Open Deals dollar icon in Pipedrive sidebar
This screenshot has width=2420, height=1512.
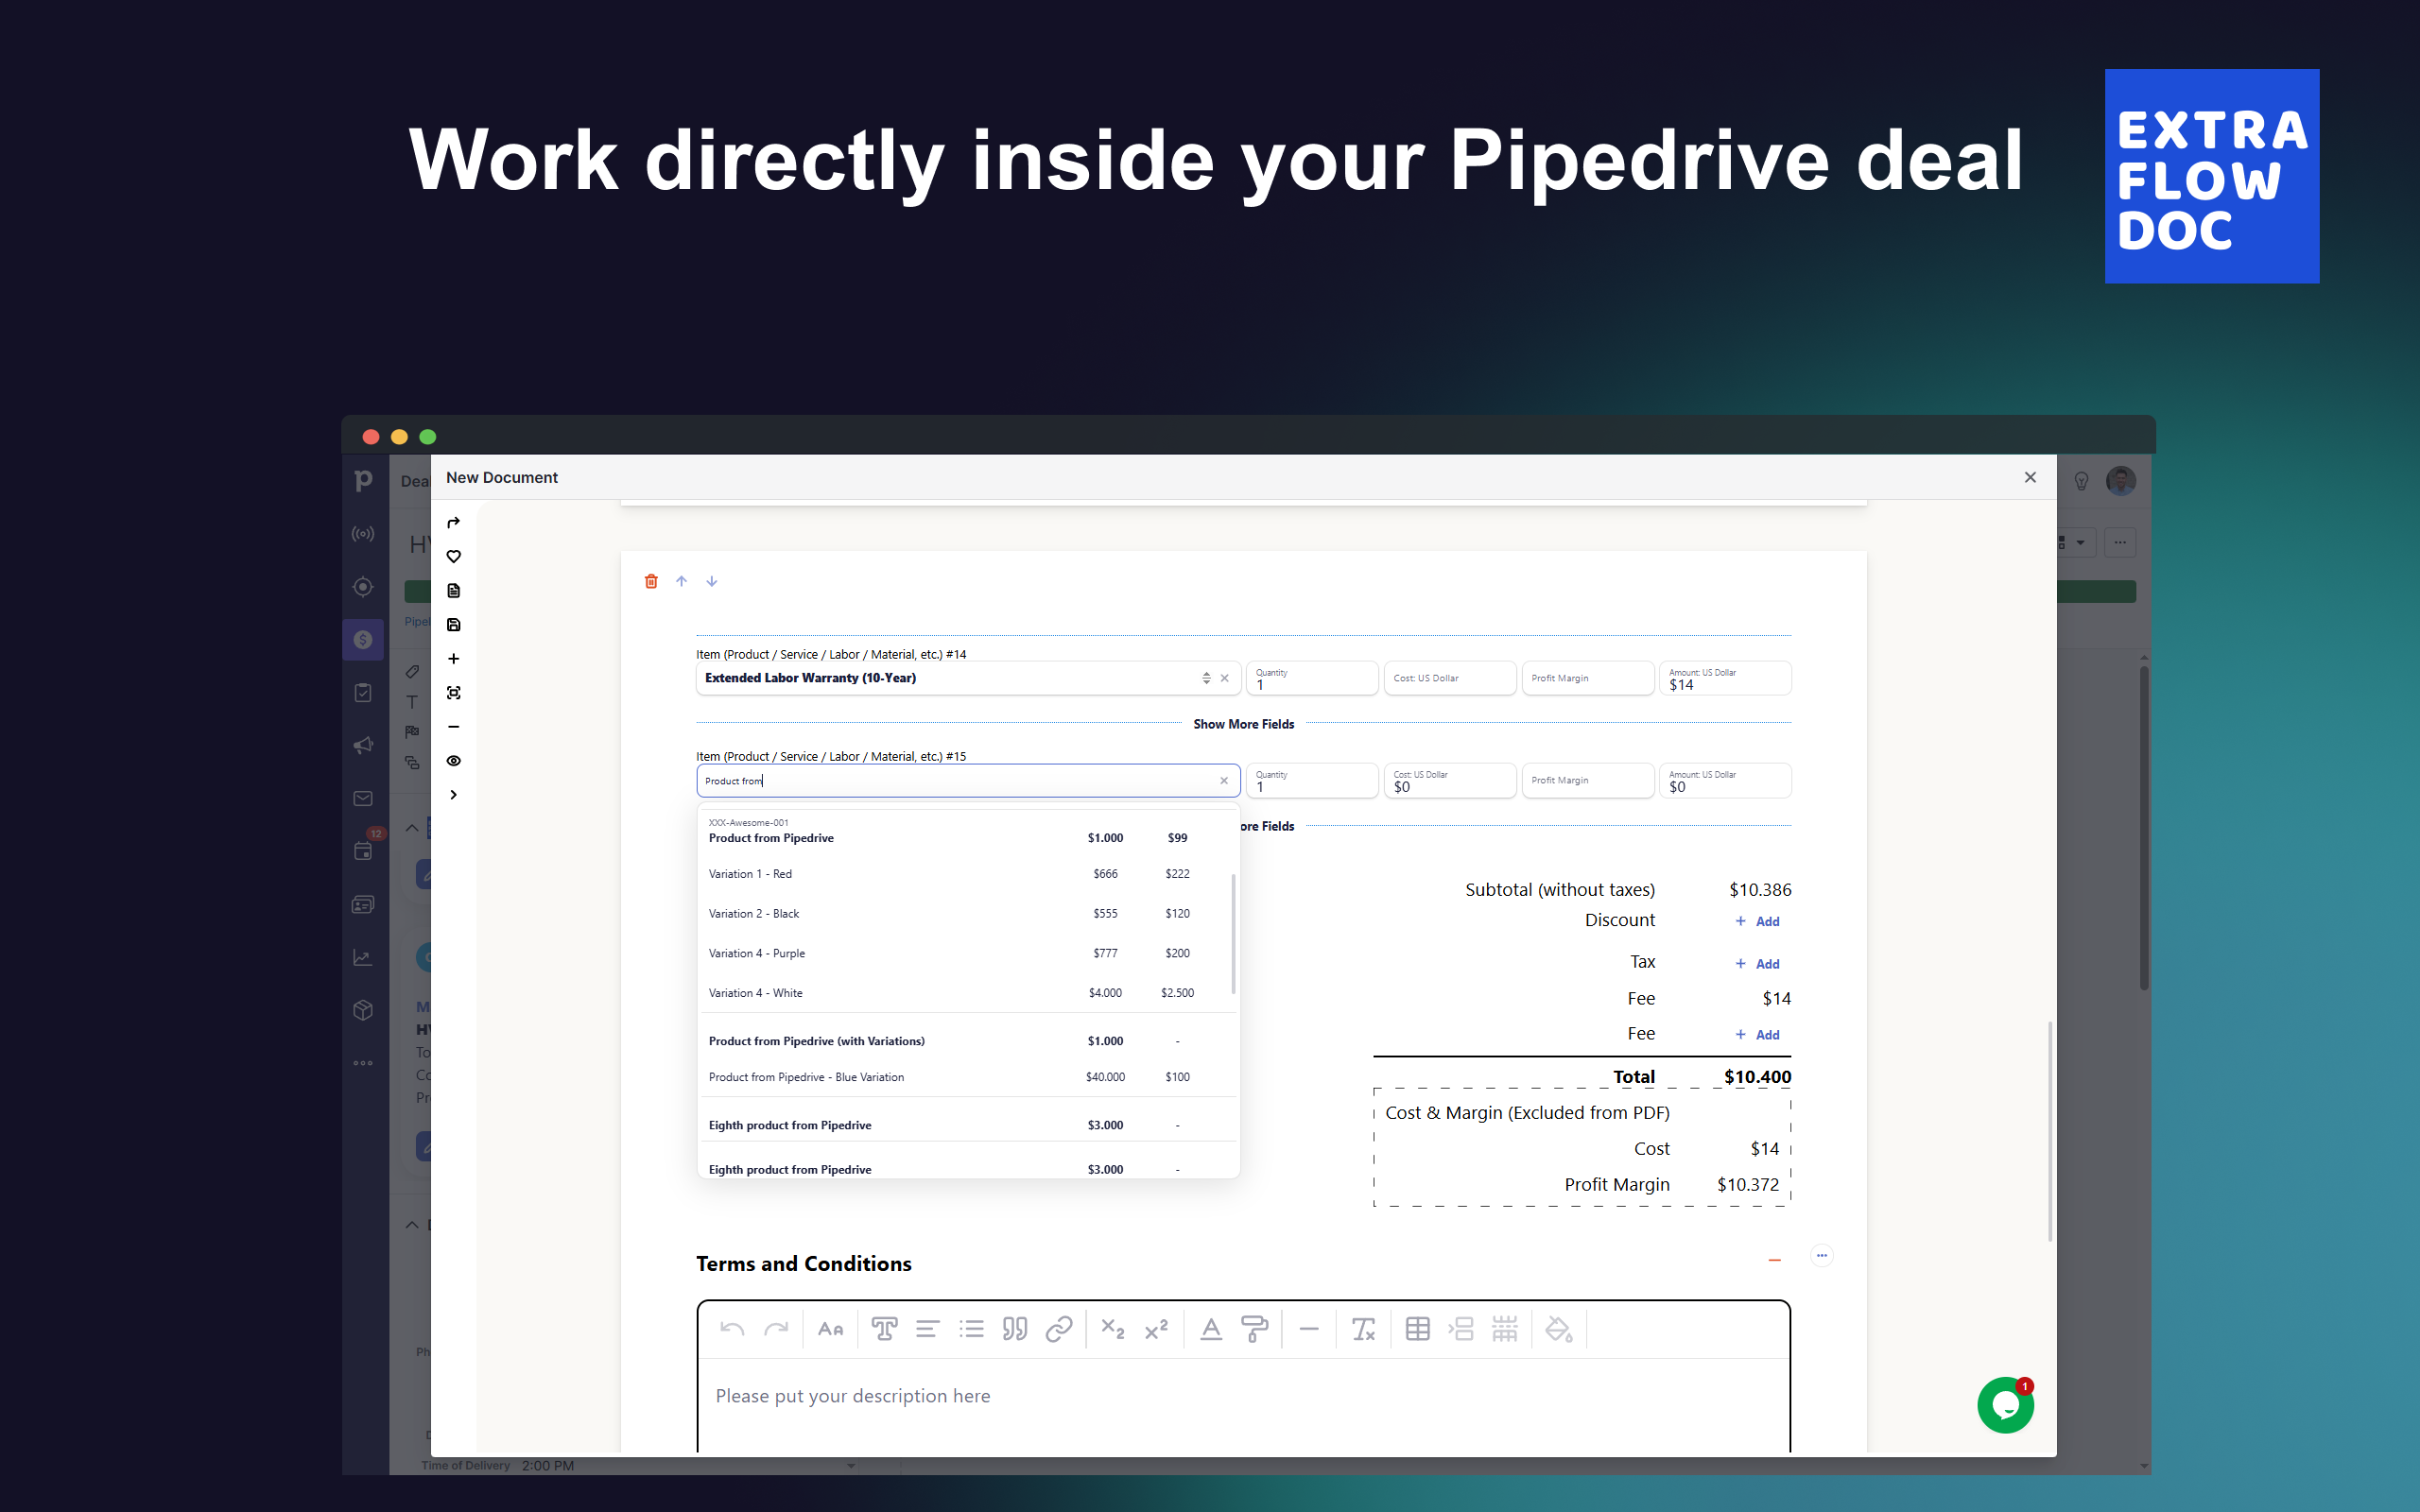tap(363, 640)
